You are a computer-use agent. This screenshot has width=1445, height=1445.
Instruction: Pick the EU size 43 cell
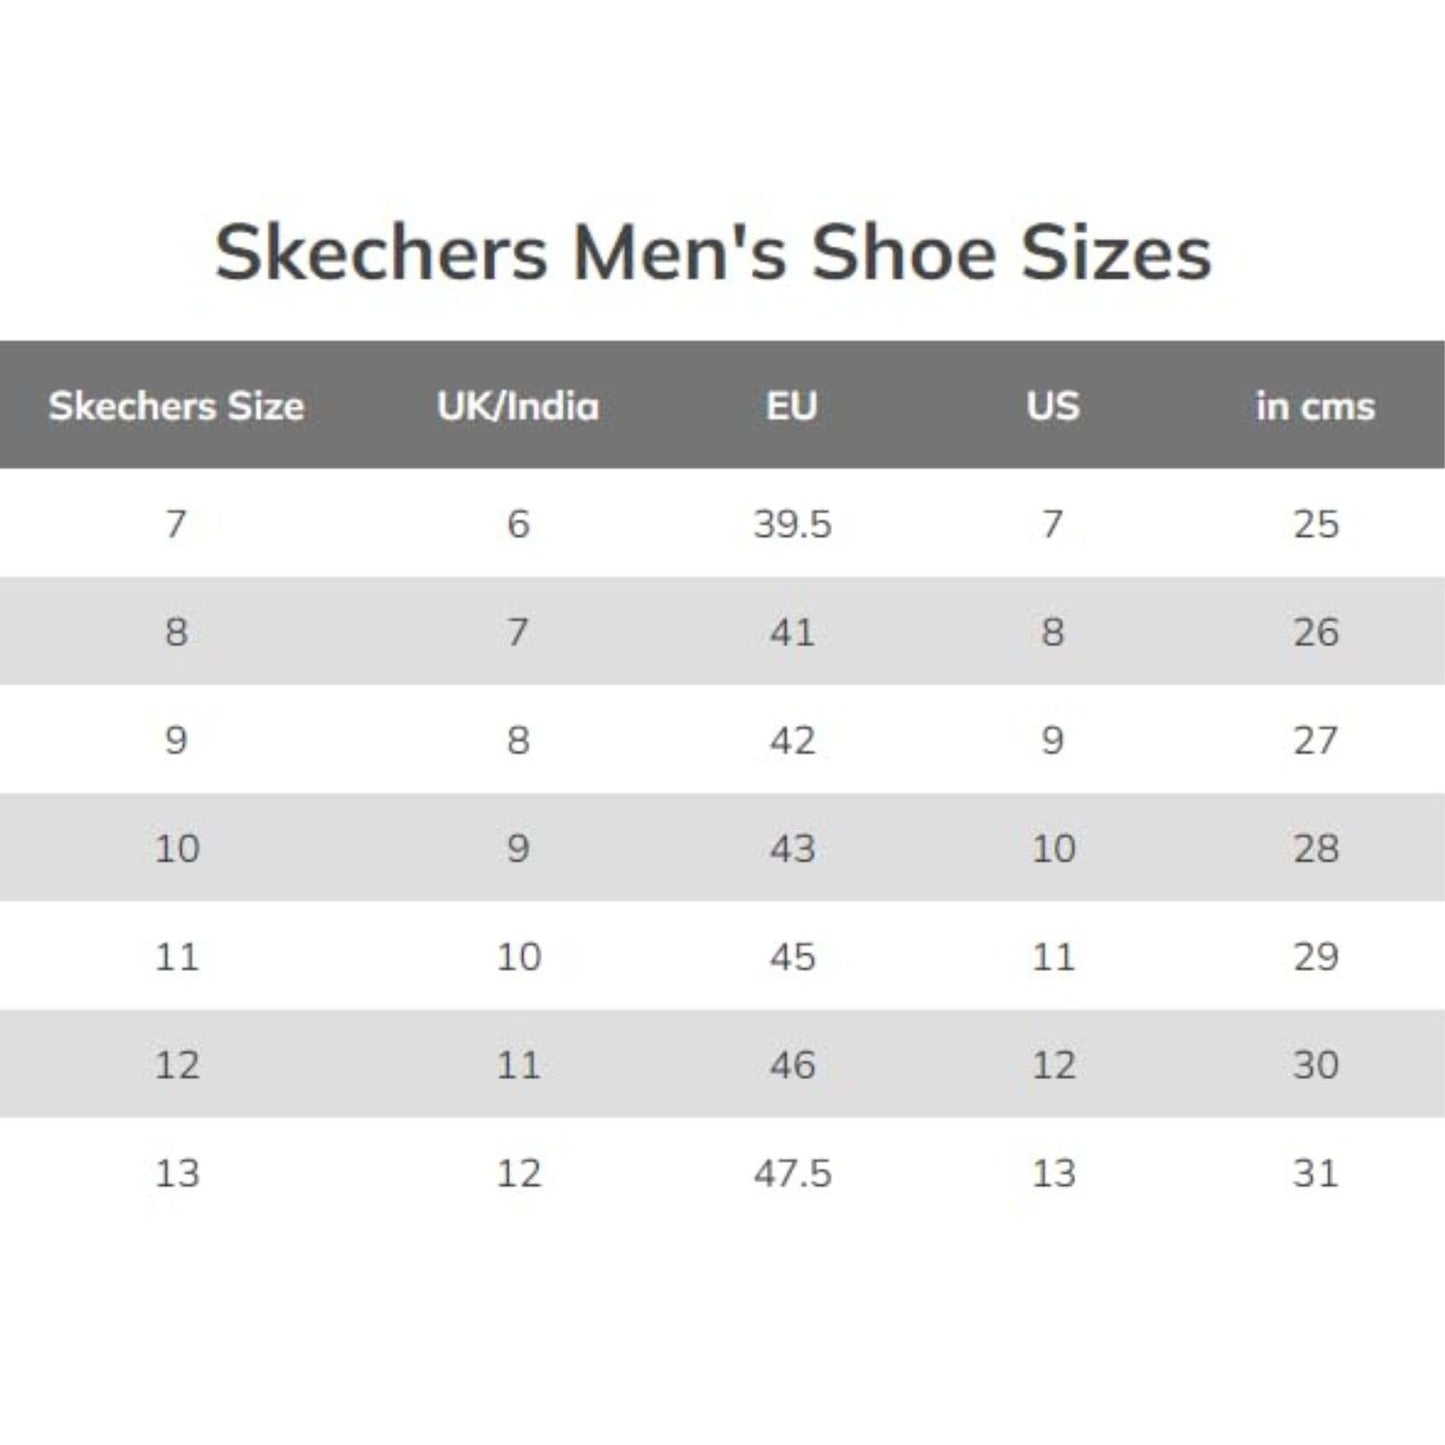tap(792, 848)
